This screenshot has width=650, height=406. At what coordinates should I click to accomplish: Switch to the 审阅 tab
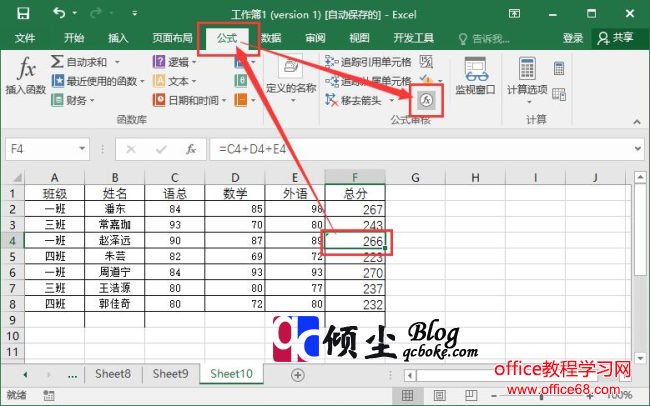tap(315, 38)
